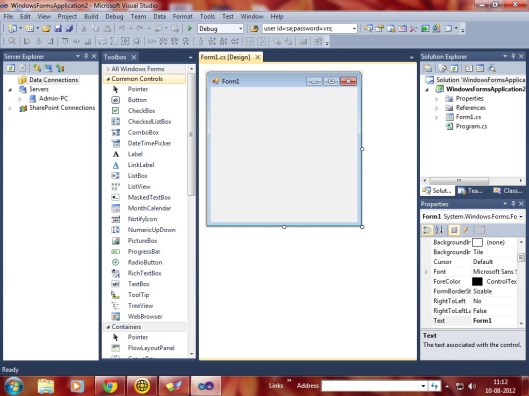The width and height of the screenshot is (529, 396).
Task: Pick the PictureBox control in Toolbox
Action: click(142, 241)
